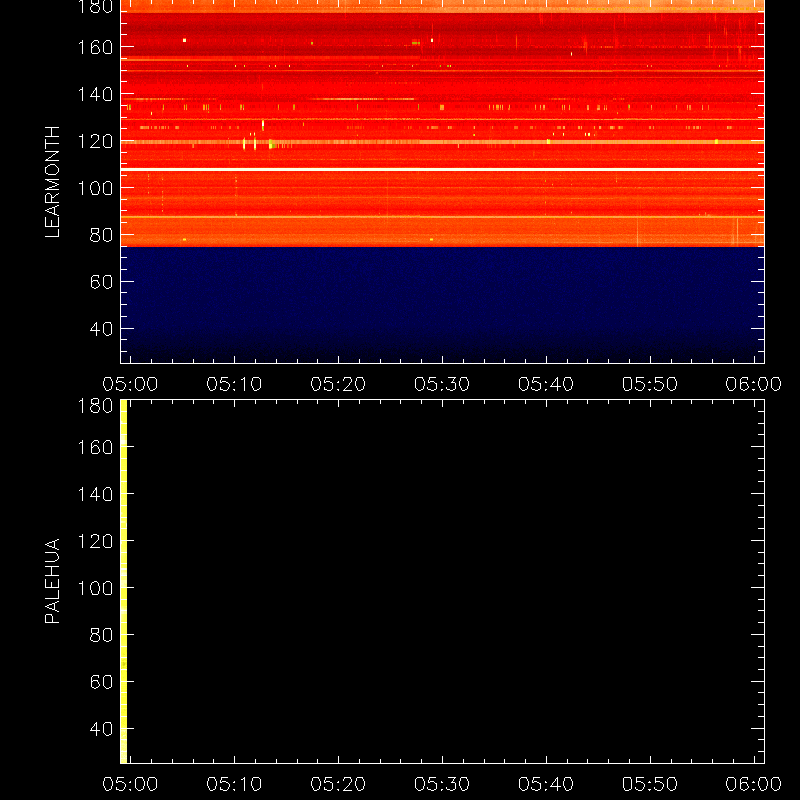Click the 05:30 time label under Learmonth plot

[x=442, y=384]
